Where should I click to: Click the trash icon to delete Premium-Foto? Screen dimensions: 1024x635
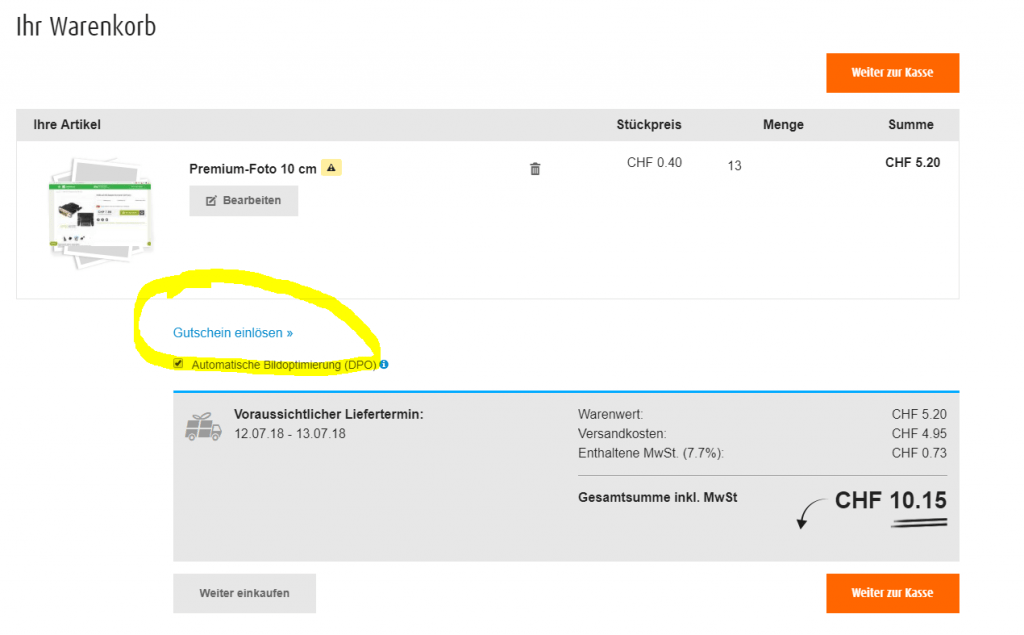tap(535, 169)
